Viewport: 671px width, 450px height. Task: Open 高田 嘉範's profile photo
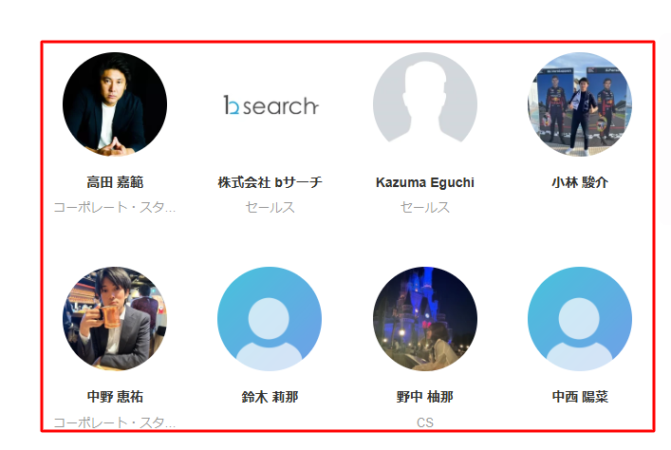click(115, 104)
